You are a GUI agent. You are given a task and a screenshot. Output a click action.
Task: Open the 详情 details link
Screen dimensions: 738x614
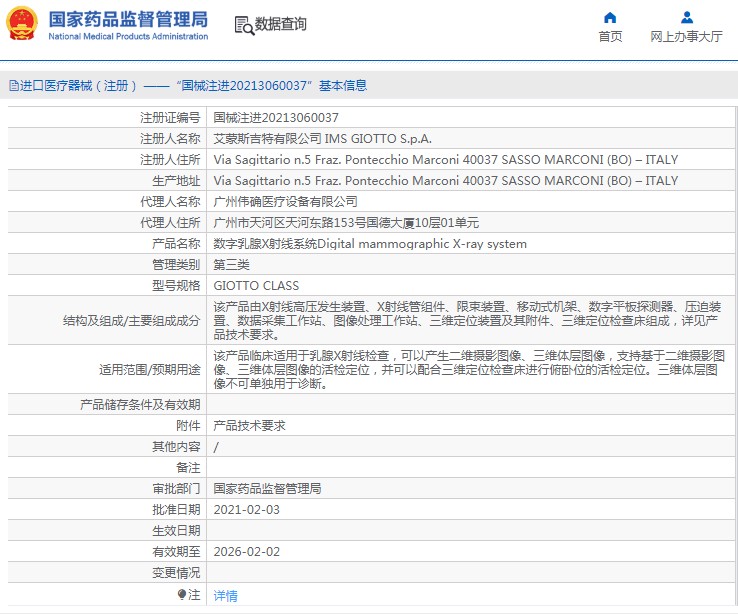coord(226,596)
